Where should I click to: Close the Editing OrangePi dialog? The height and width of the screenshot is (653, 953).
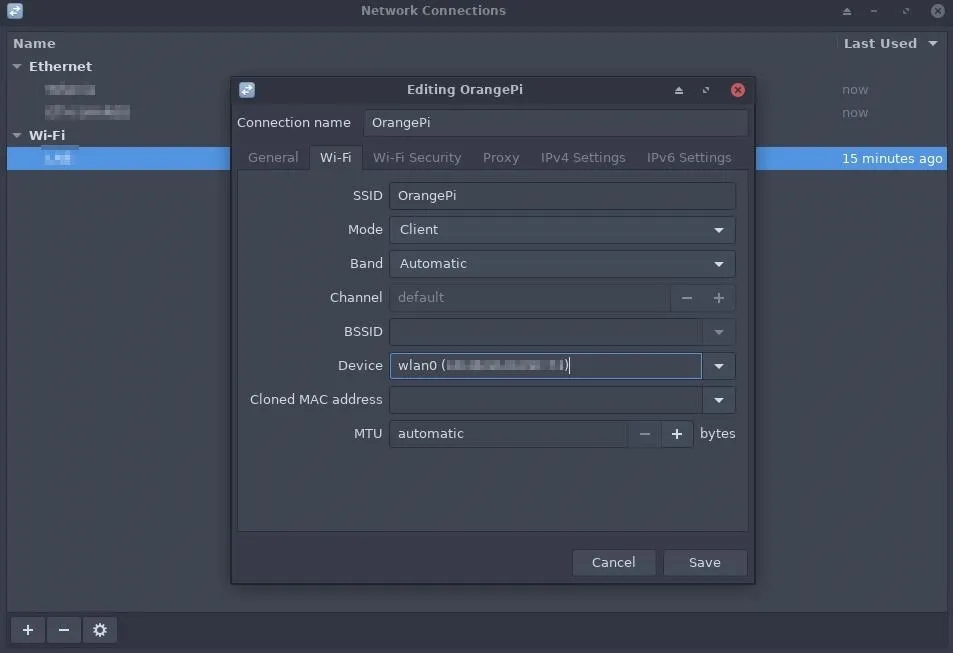coord(737,90)
